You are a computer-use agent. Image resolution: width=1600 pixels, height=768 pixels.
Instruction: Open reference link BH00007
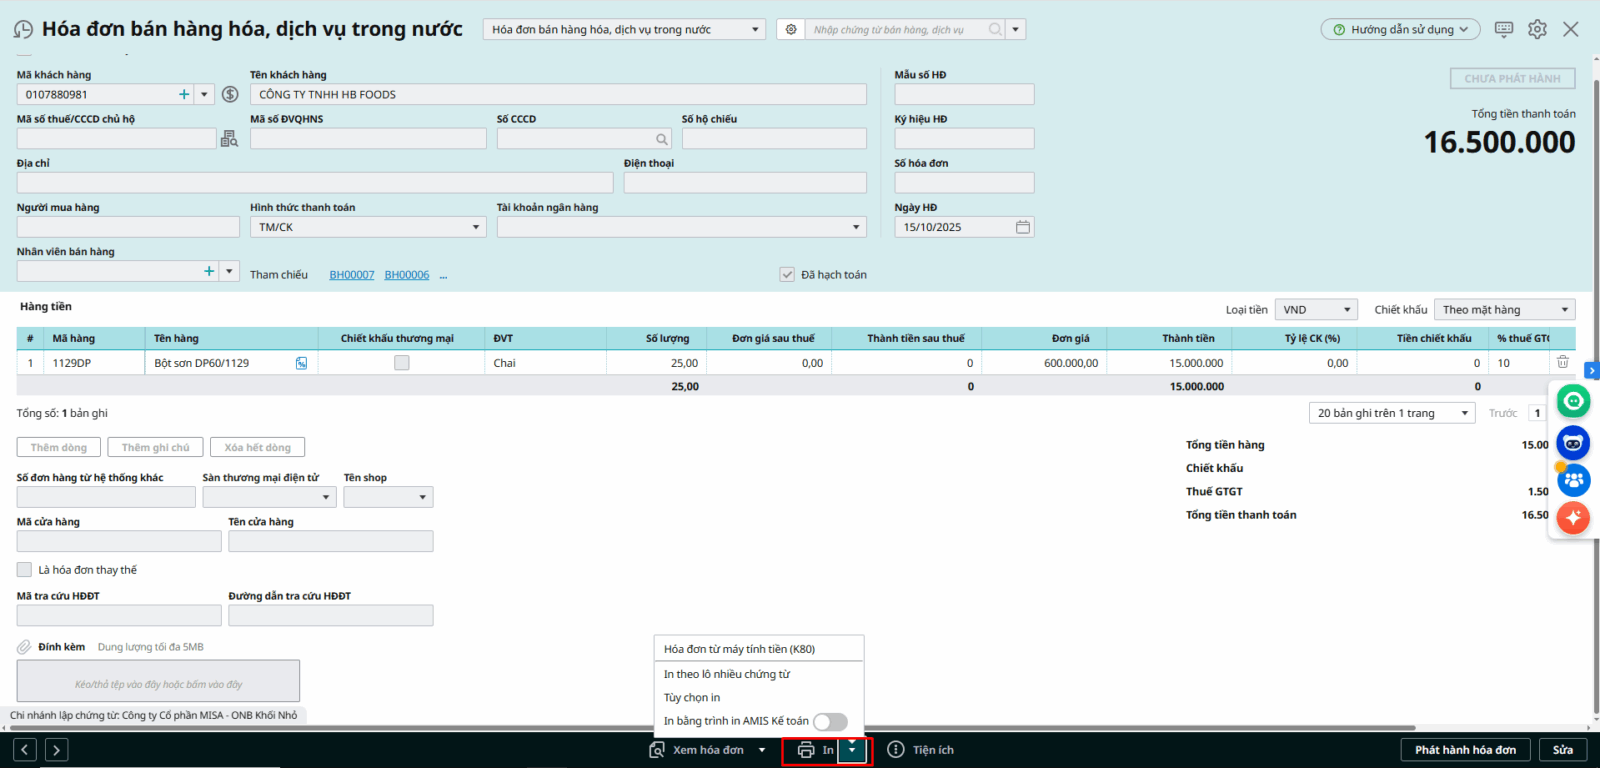click(352, 275)
